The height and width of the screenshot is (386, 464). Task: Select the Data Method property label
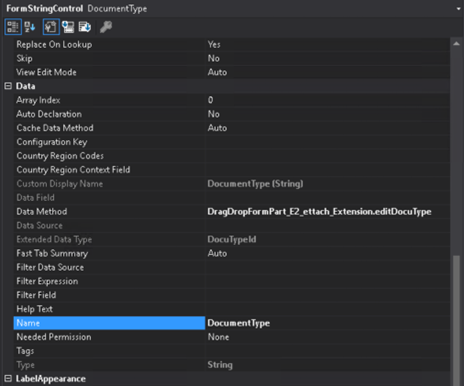point(42,212)
